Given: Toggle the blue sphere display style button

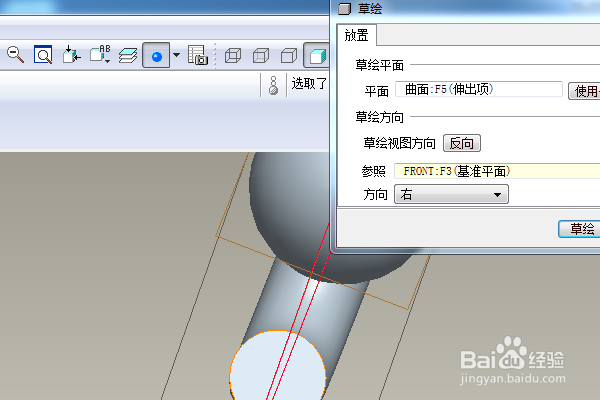Looking at the screenshot, I should [x=156, y=56].
